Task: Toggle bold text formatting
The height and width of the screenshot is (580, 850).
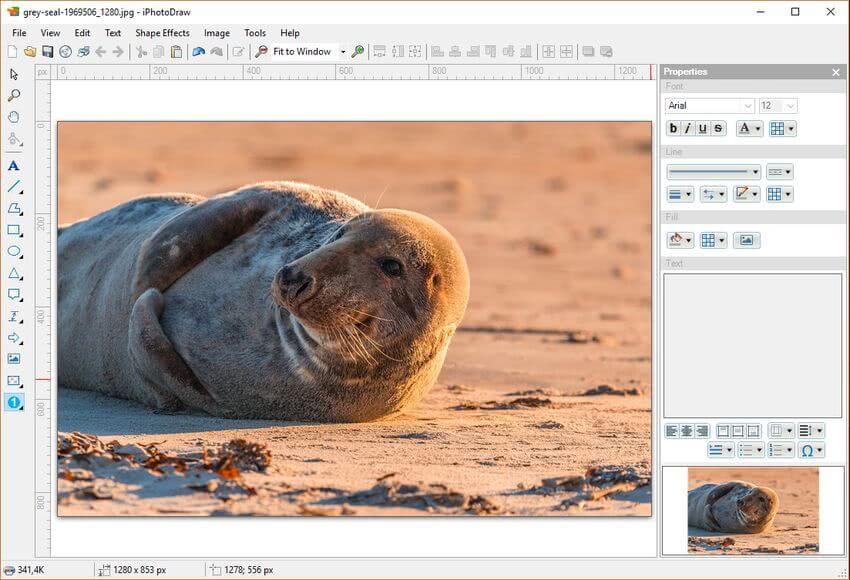Action: (673, 128)
